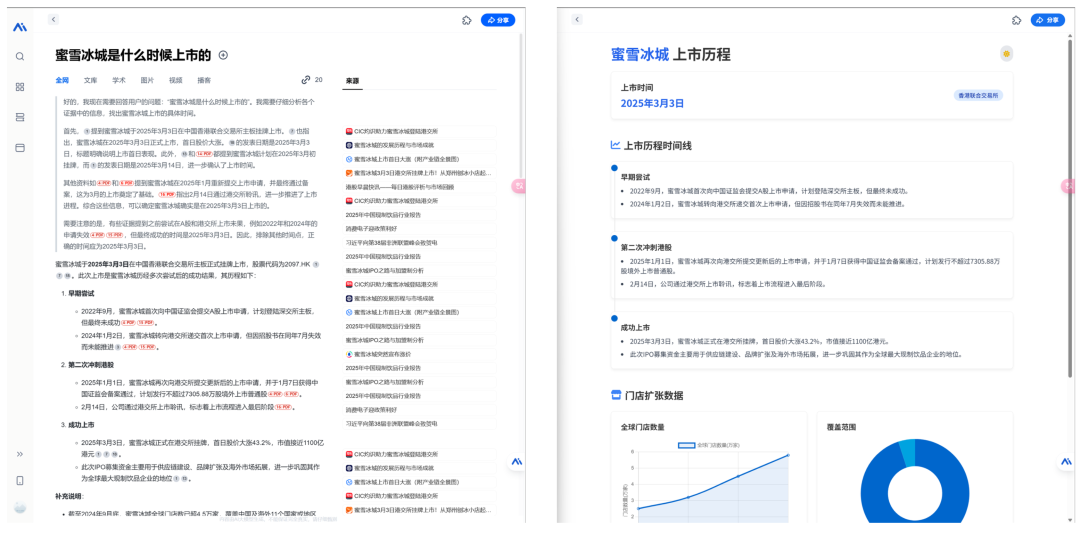
Task: Switch to the 播客 tab
Action: pos(204,80)
